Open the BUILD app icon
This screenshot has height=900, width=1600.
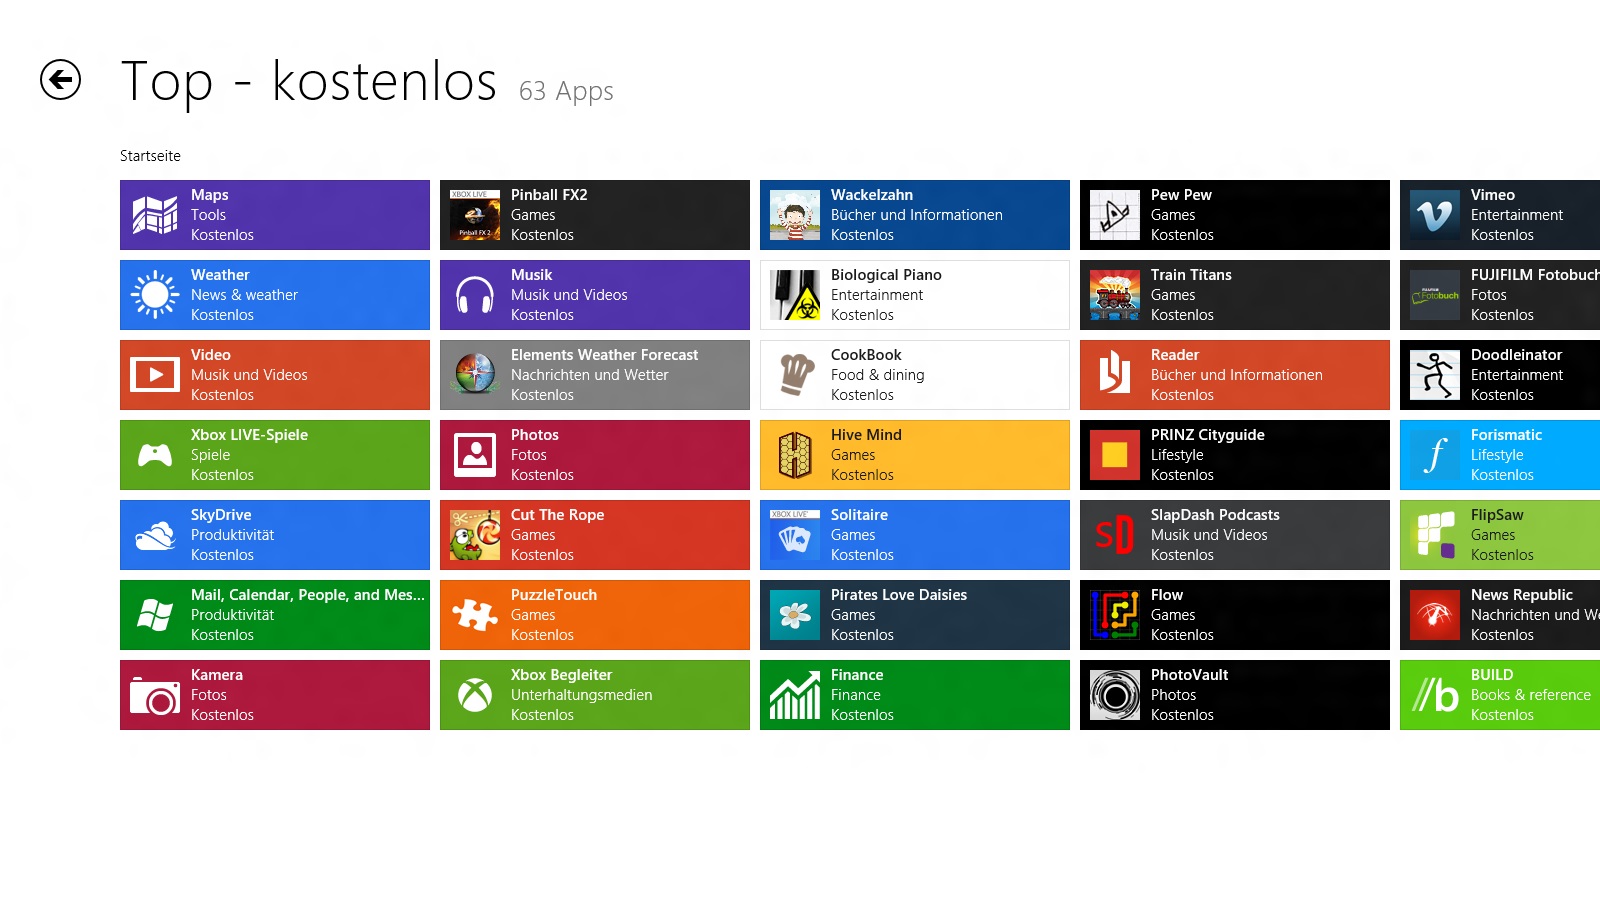point(1435,695)
